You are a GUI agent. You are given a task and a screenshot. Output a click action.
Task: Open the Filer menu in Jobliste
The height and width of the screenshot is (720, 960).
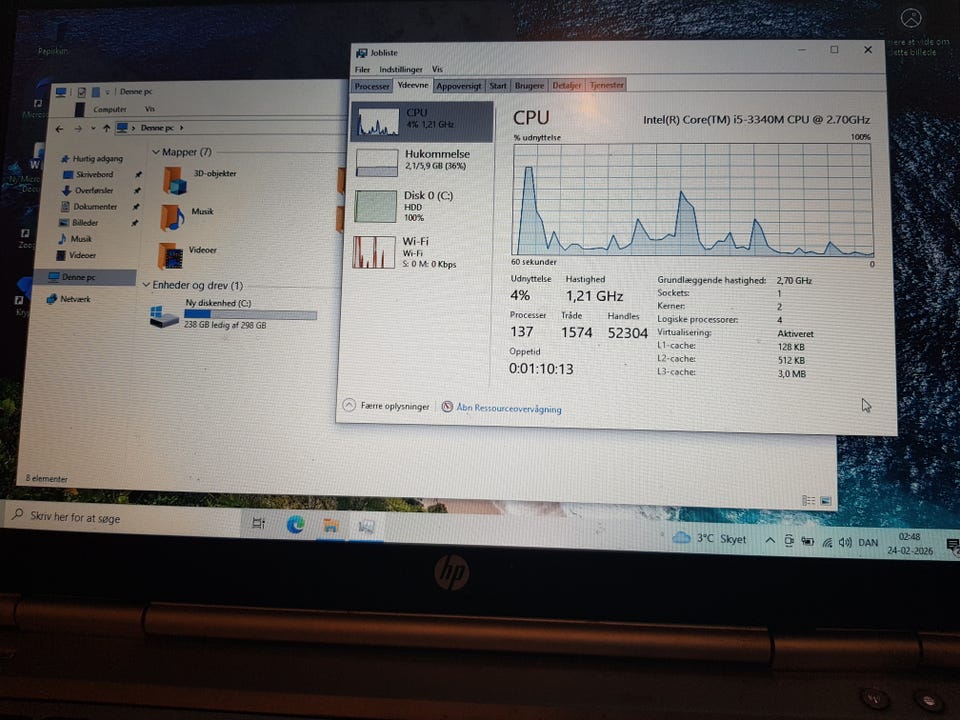pyautogui.click(x=362, y=69)
